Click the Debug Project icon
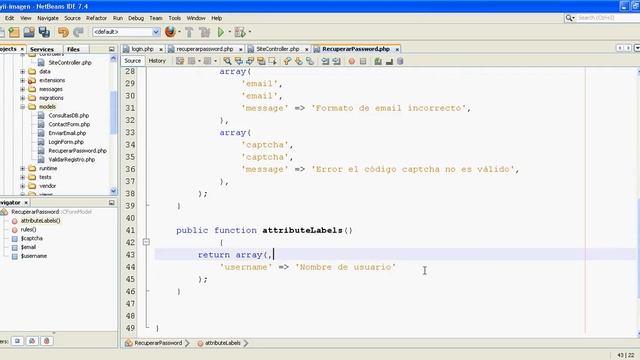Screen dimensions: 640x360 [x=240, y=32]
